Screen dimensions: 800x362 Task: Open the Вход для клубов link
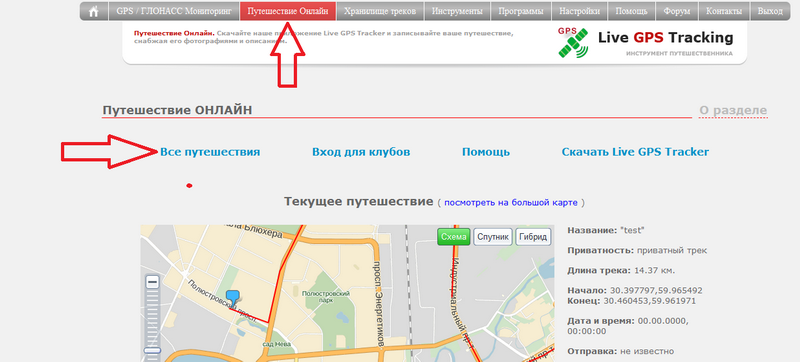tap(361, 152)
